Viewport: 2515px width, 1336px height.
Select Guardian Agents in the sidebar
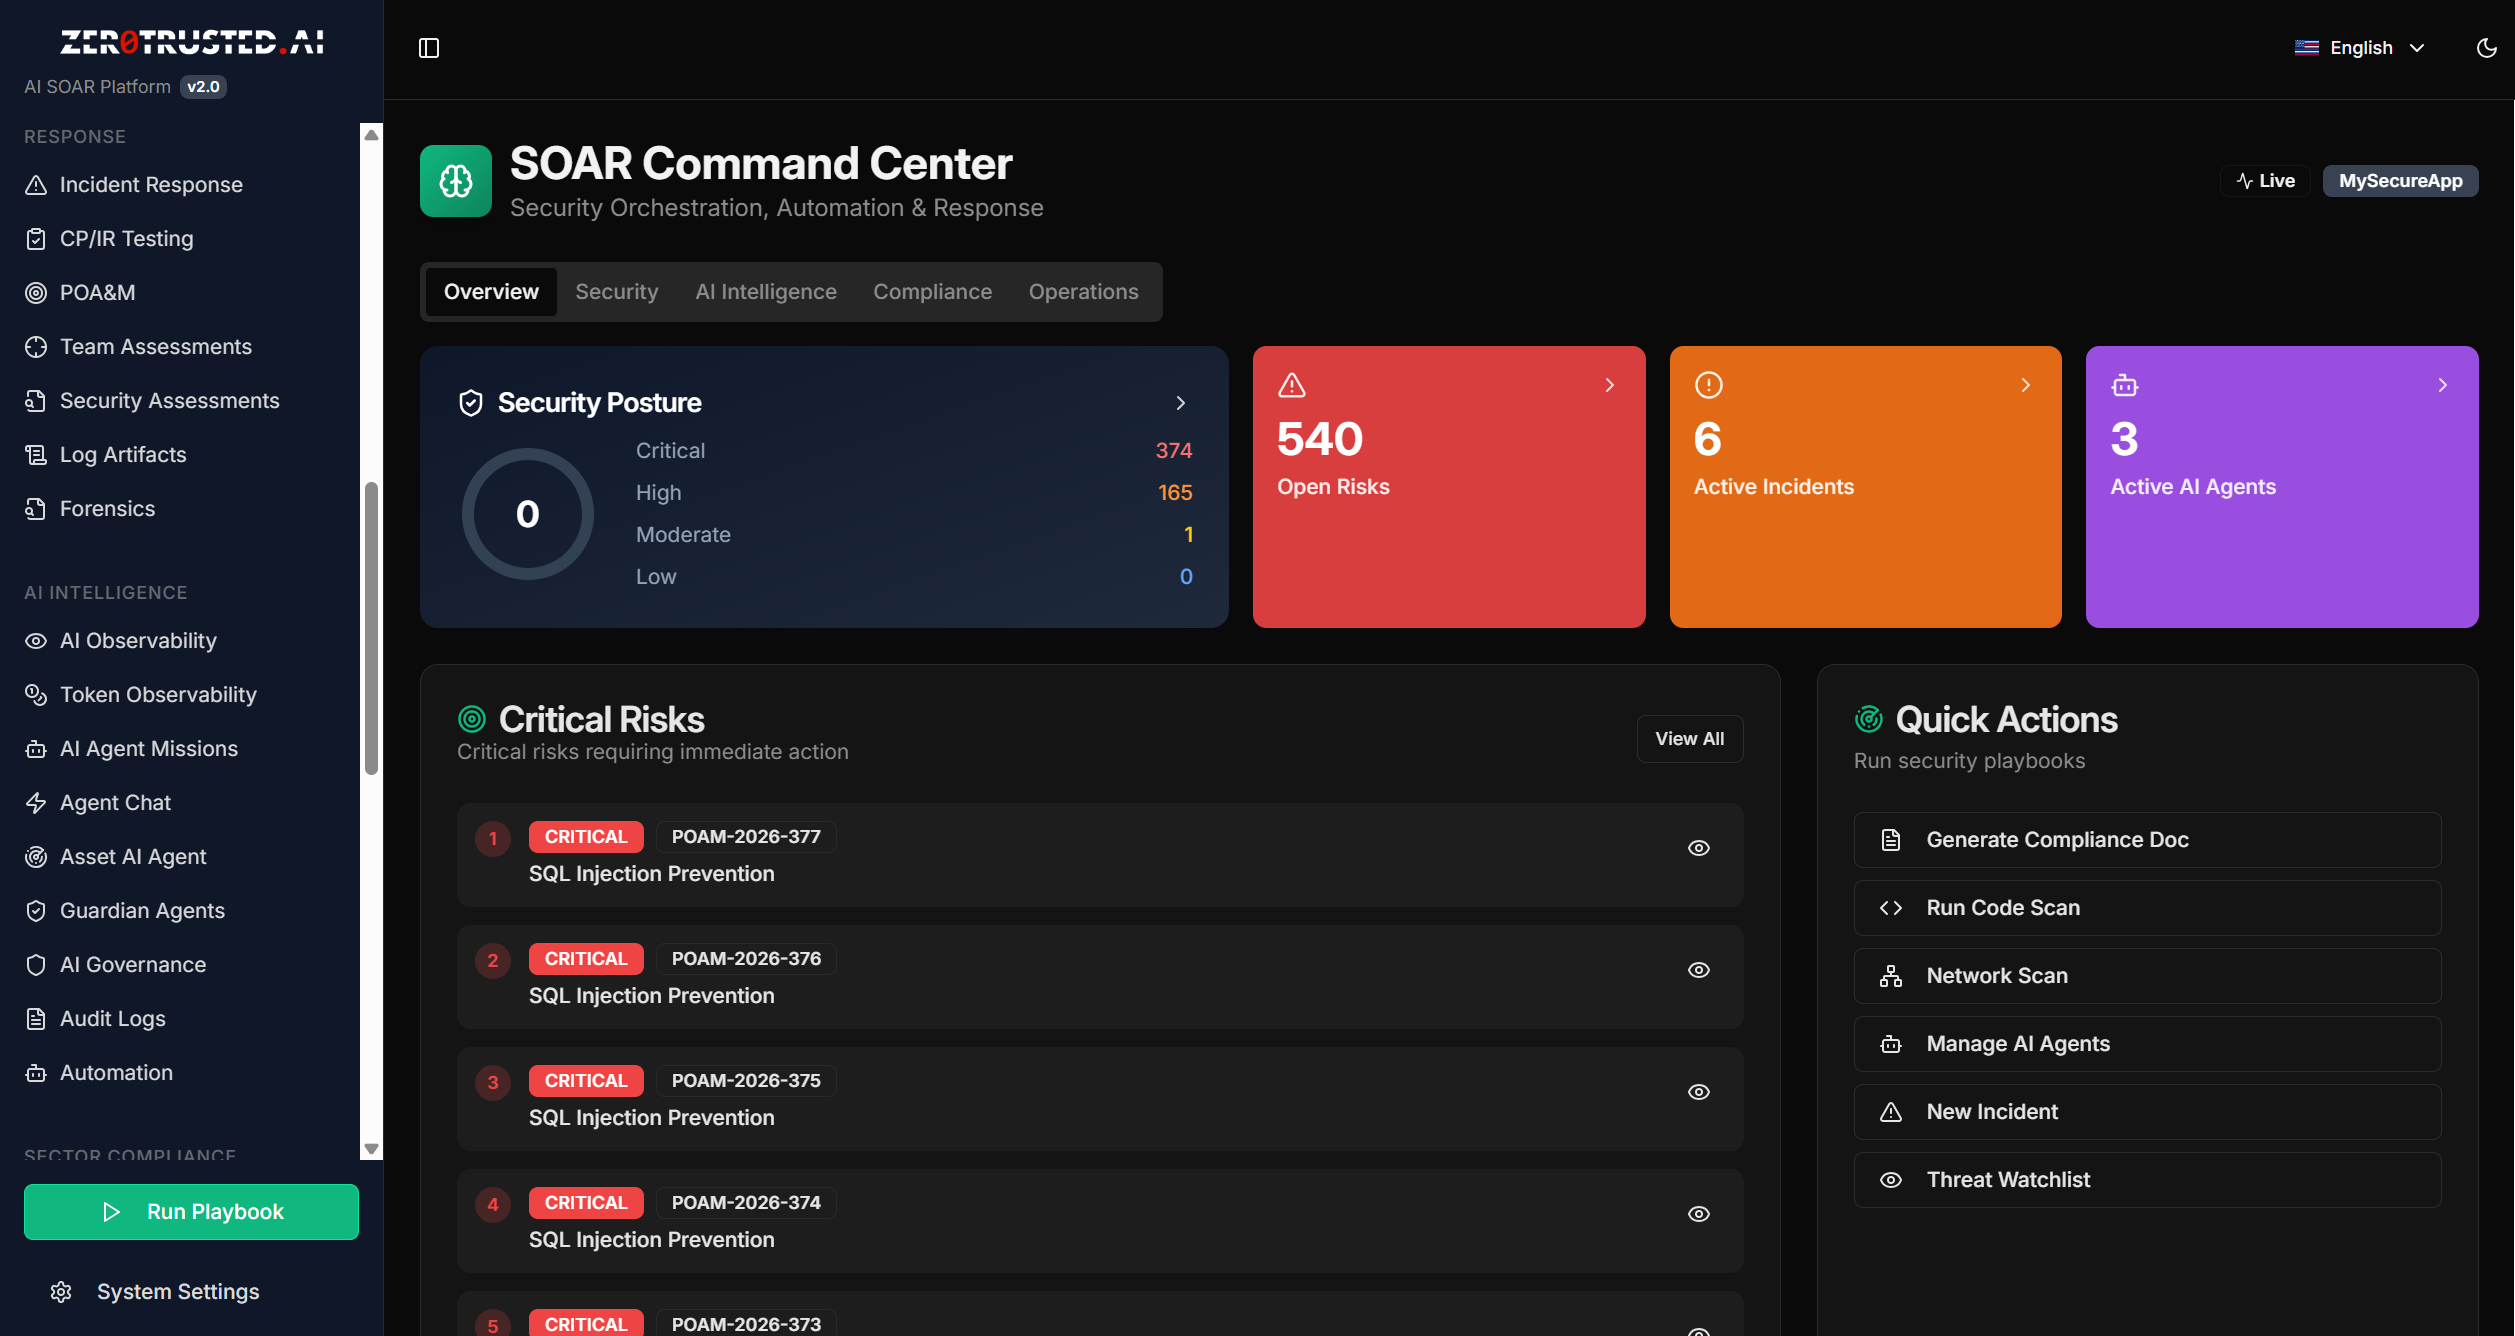point(142,911)
